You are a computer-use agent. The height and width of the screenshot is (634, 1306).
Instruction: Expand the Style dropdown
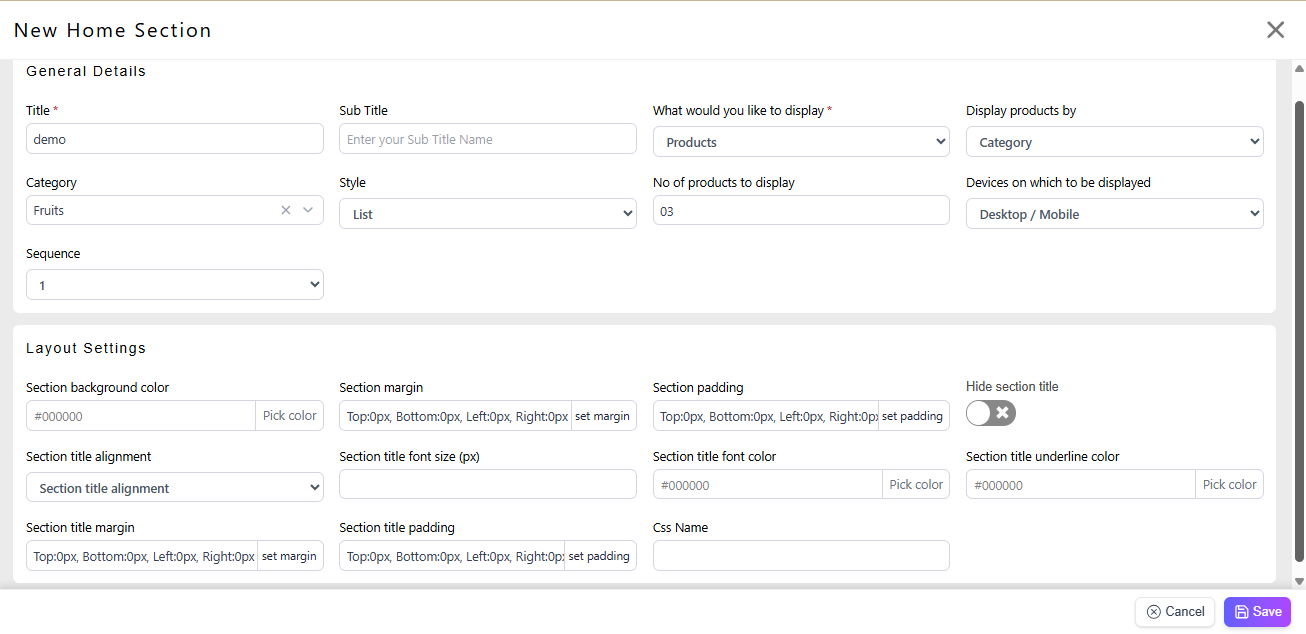click(487, 214)
